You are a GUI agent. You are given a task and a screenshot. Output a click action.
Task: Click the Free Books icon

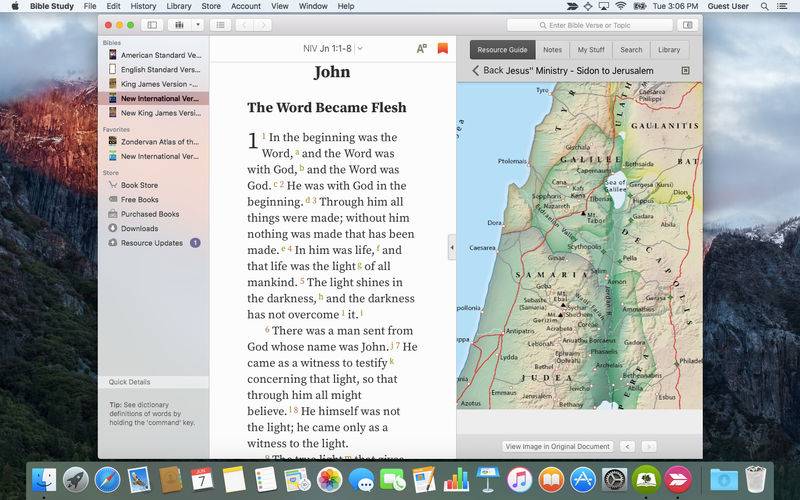[x=113, y=199]
